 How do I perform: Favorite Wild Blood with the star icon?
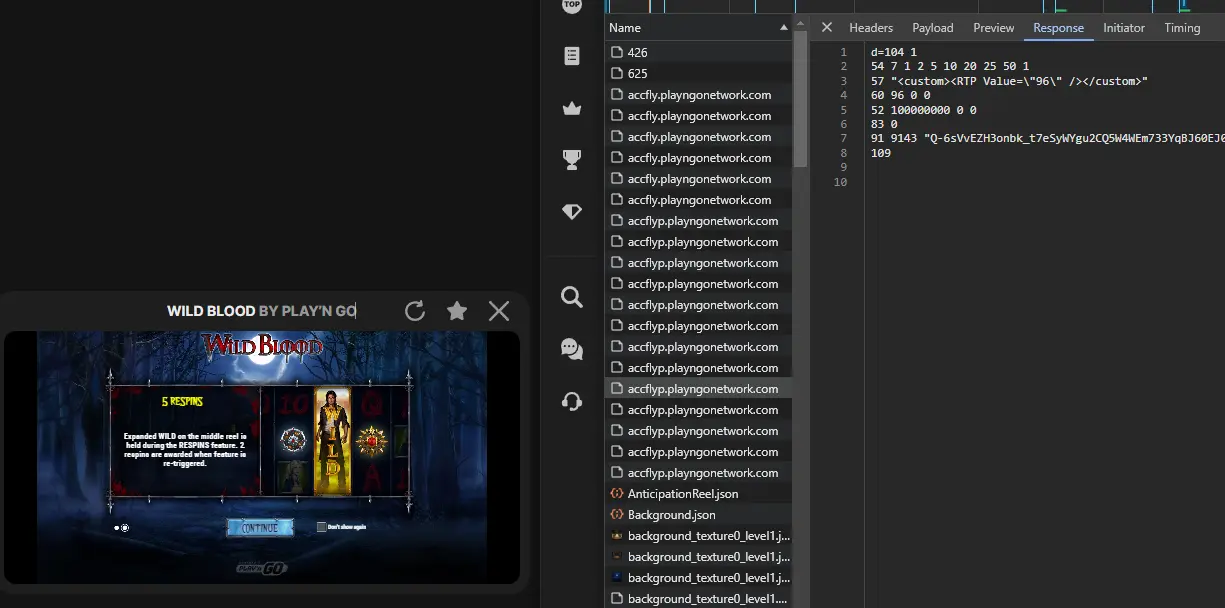[457, 311]
